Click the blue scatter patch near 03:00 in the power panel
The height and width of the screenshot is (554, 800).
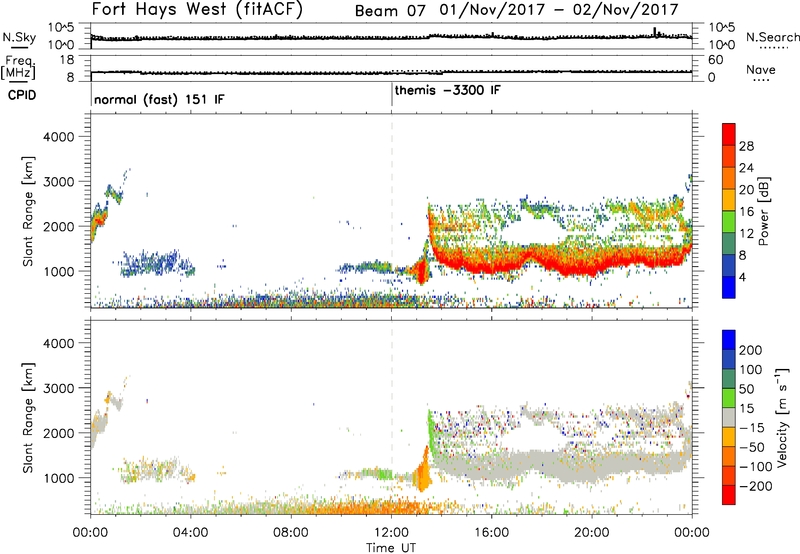pos(157,264)
